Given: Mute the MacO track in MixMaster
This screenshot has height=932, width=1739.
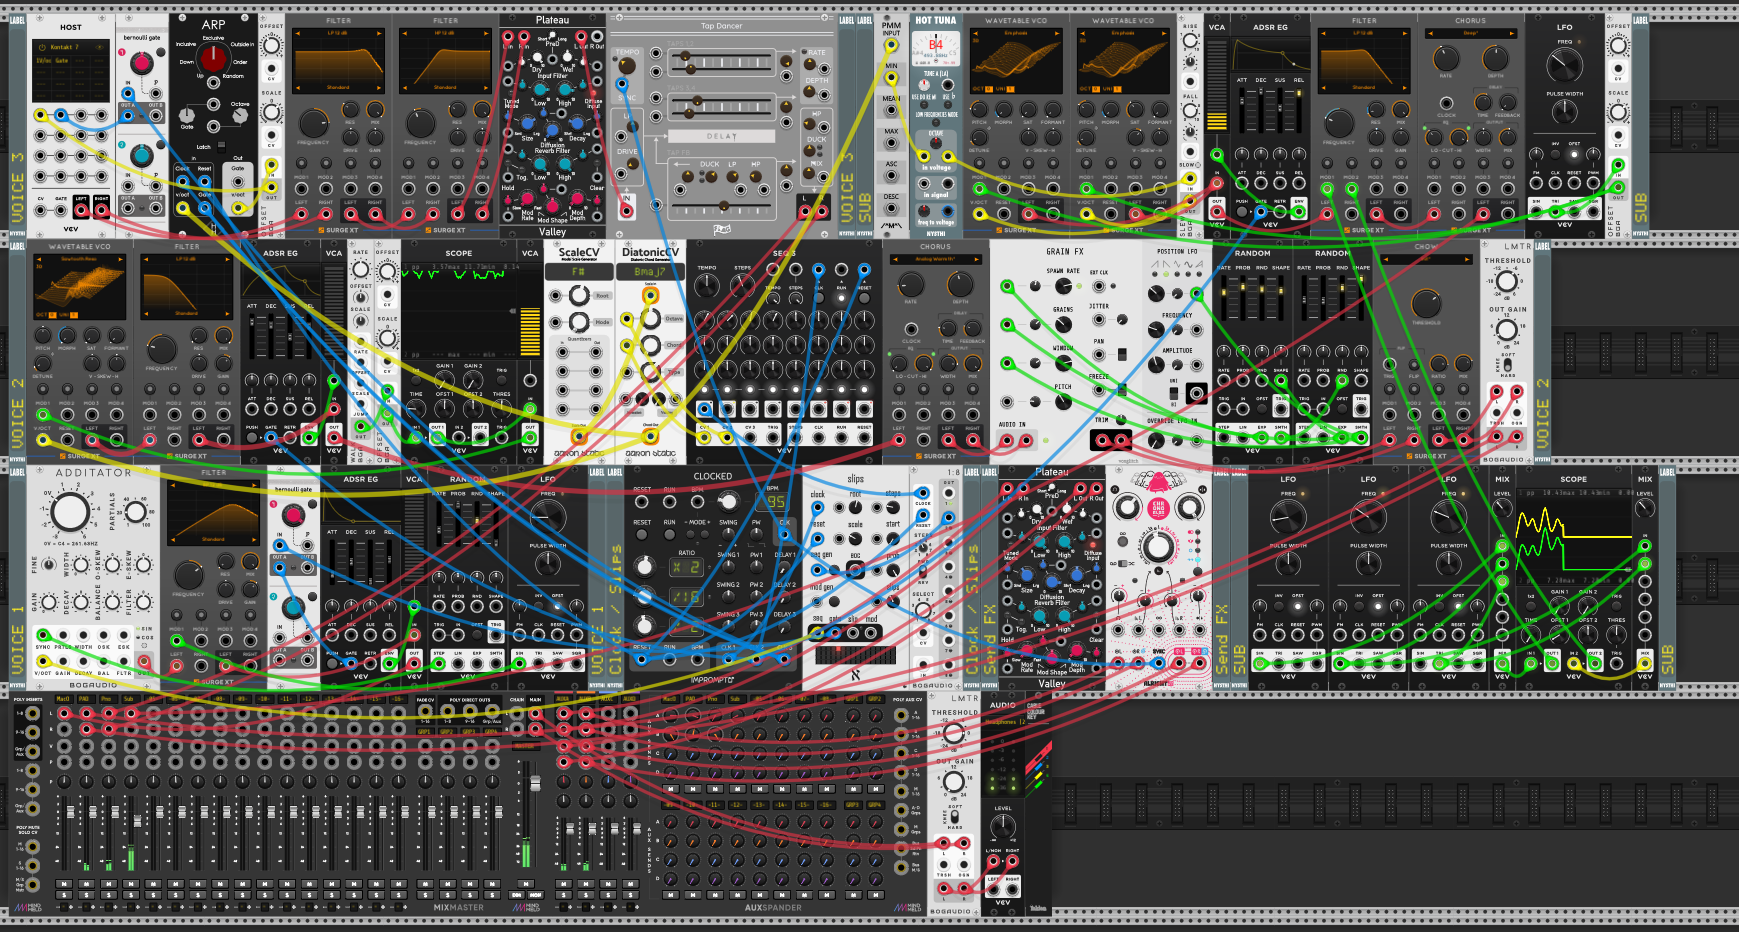Looking at the screenshot, I should [x=63, y=884].
